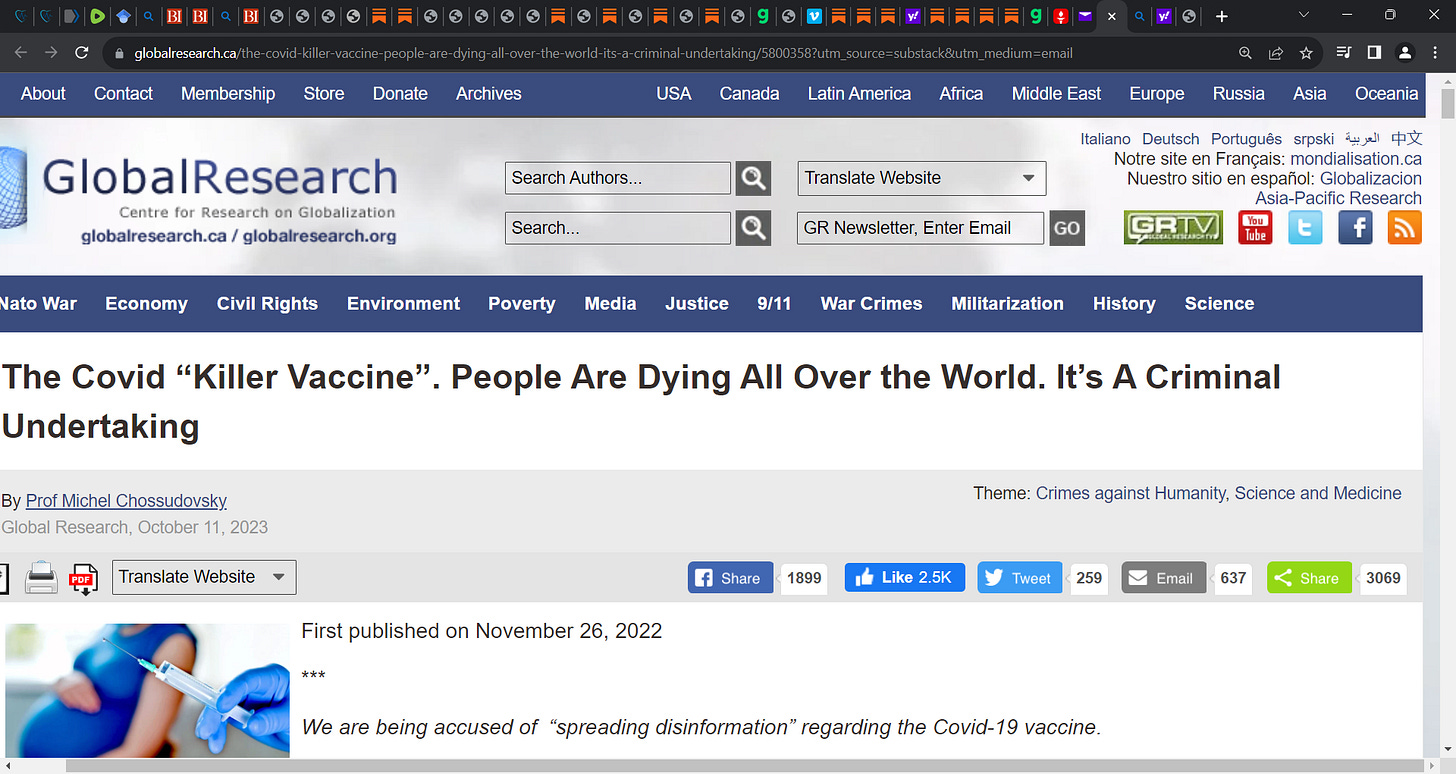Click the grey Email share button
Screen dimensions: 1456x774
pos(1164,578)
